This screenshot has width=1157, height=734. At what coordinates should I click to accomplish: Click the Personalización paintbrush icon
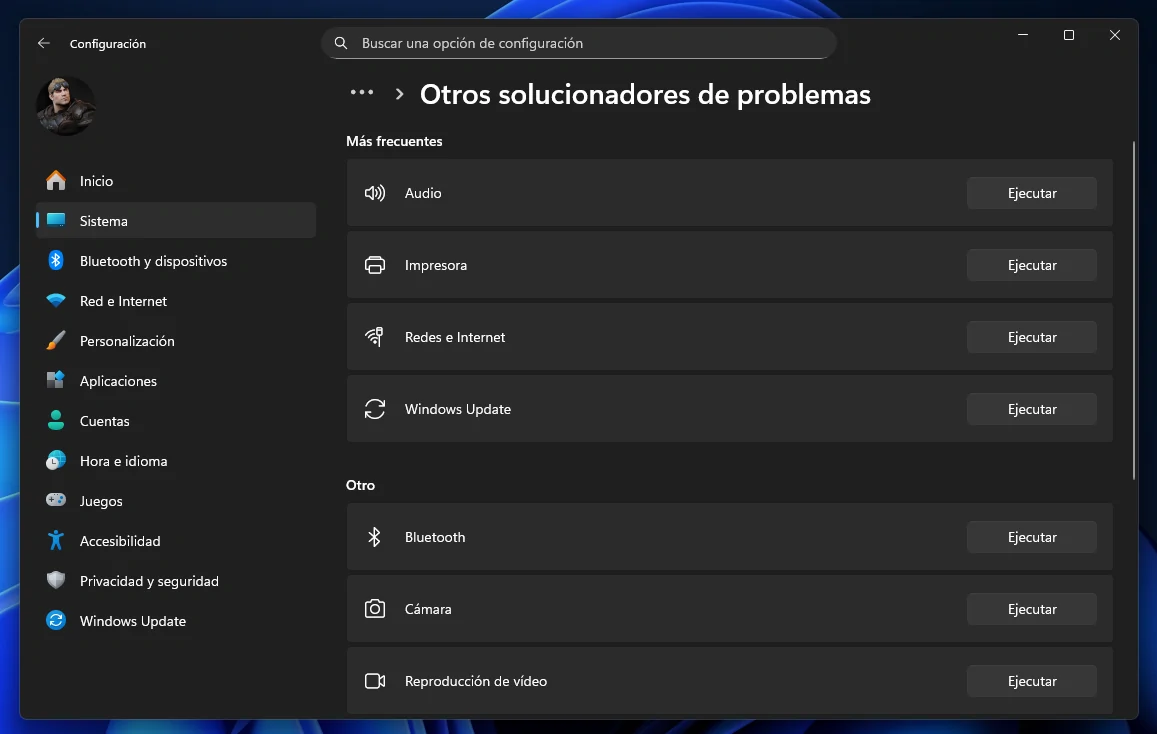coord(56,340)
